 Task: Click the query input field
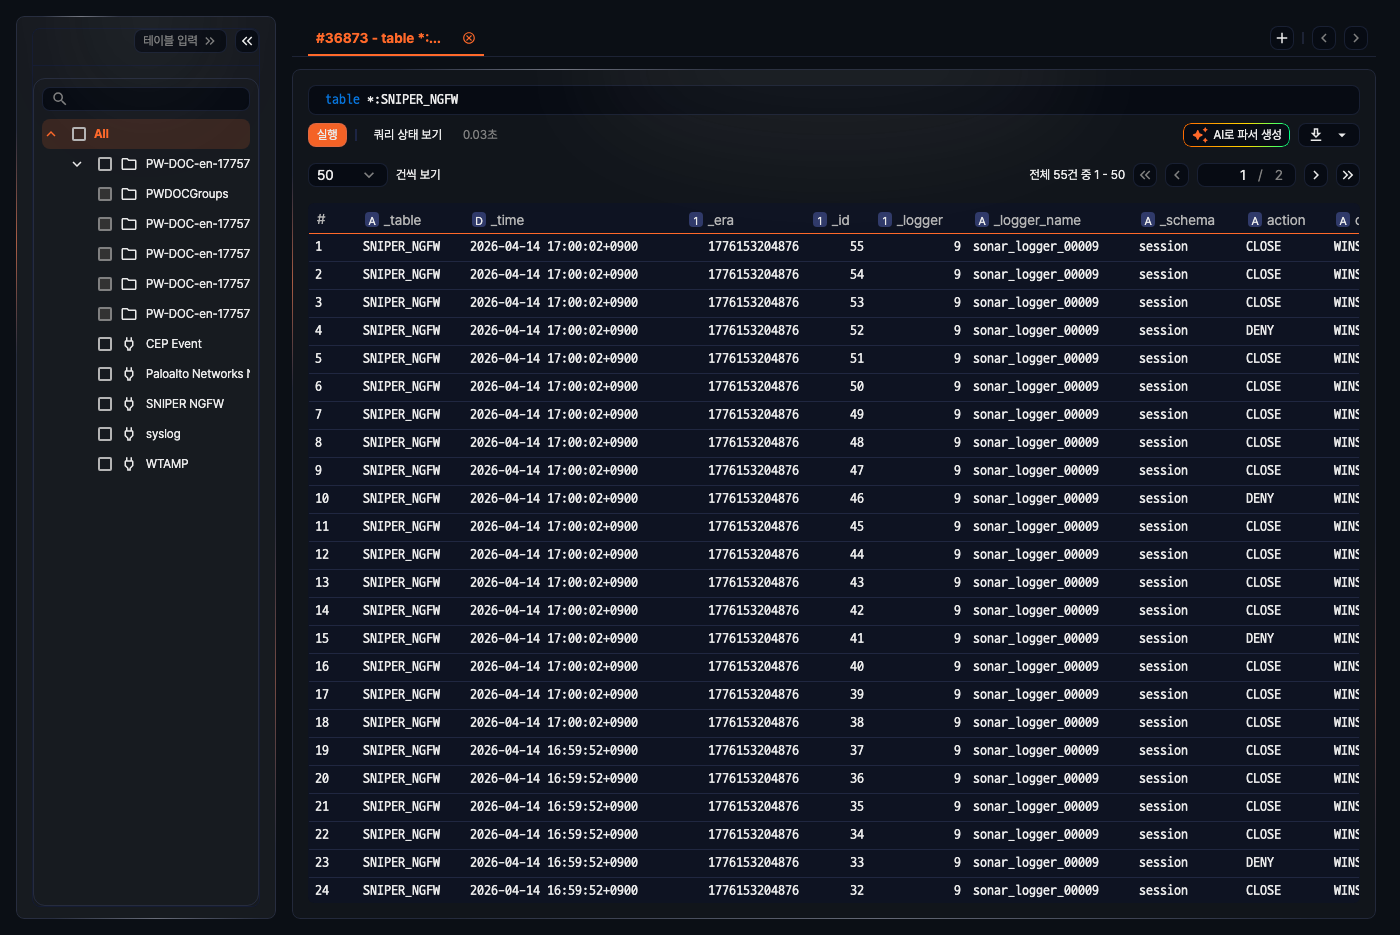coord(832,100)
